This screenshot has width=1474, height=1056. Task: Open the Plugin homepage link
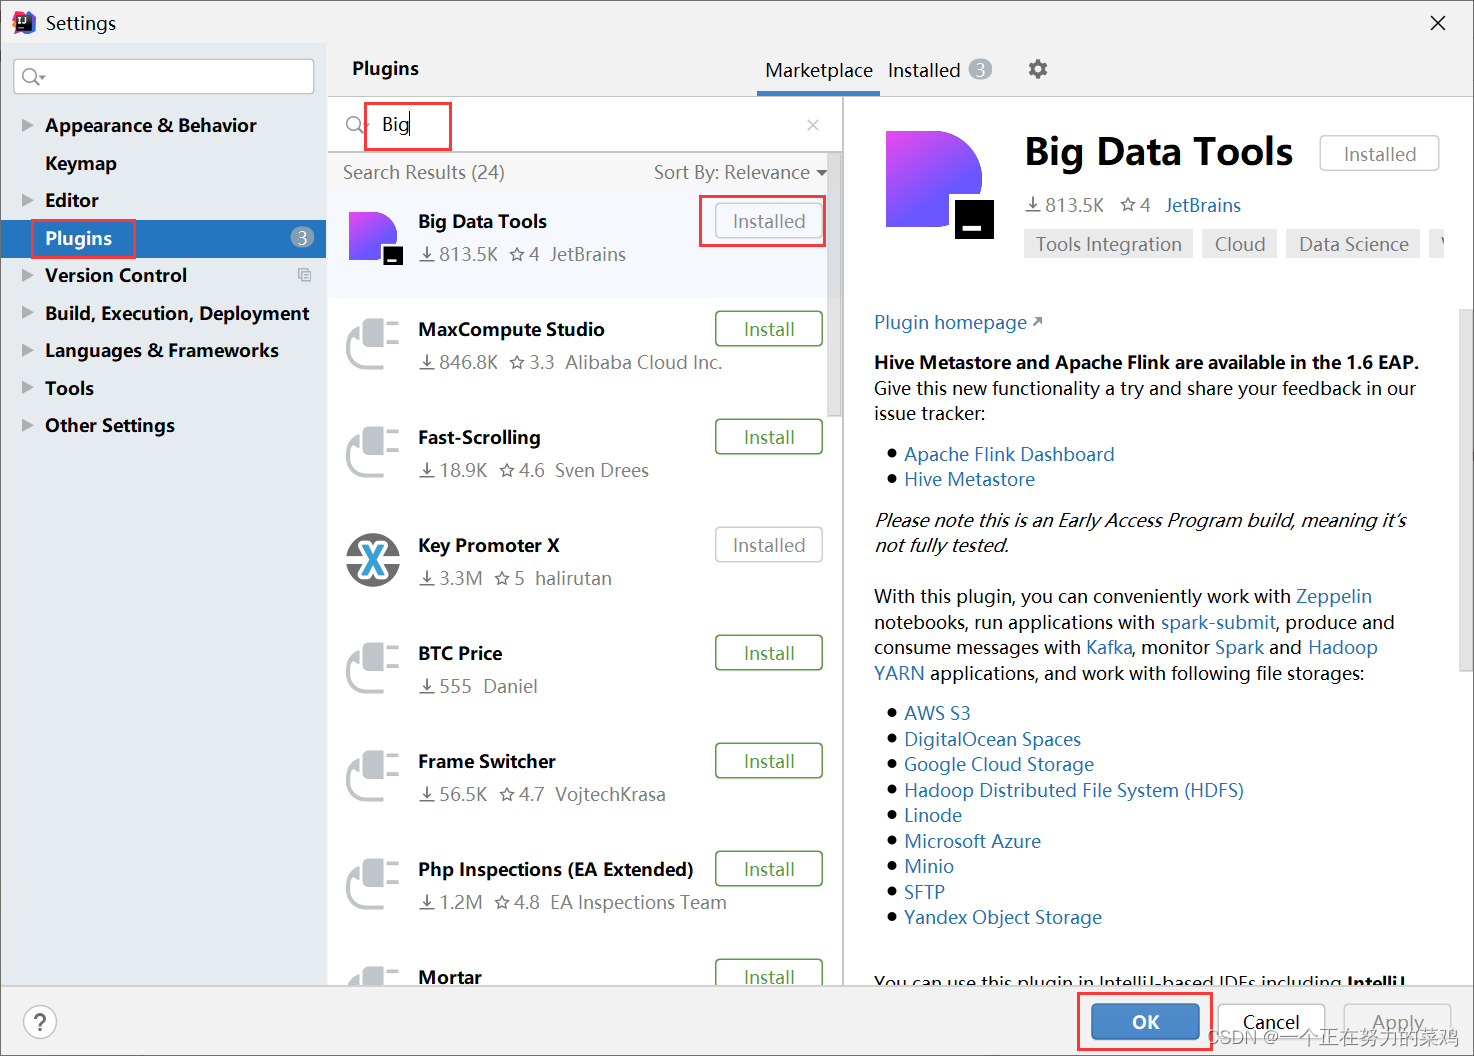pyautogui.click(x=958, y=322)
